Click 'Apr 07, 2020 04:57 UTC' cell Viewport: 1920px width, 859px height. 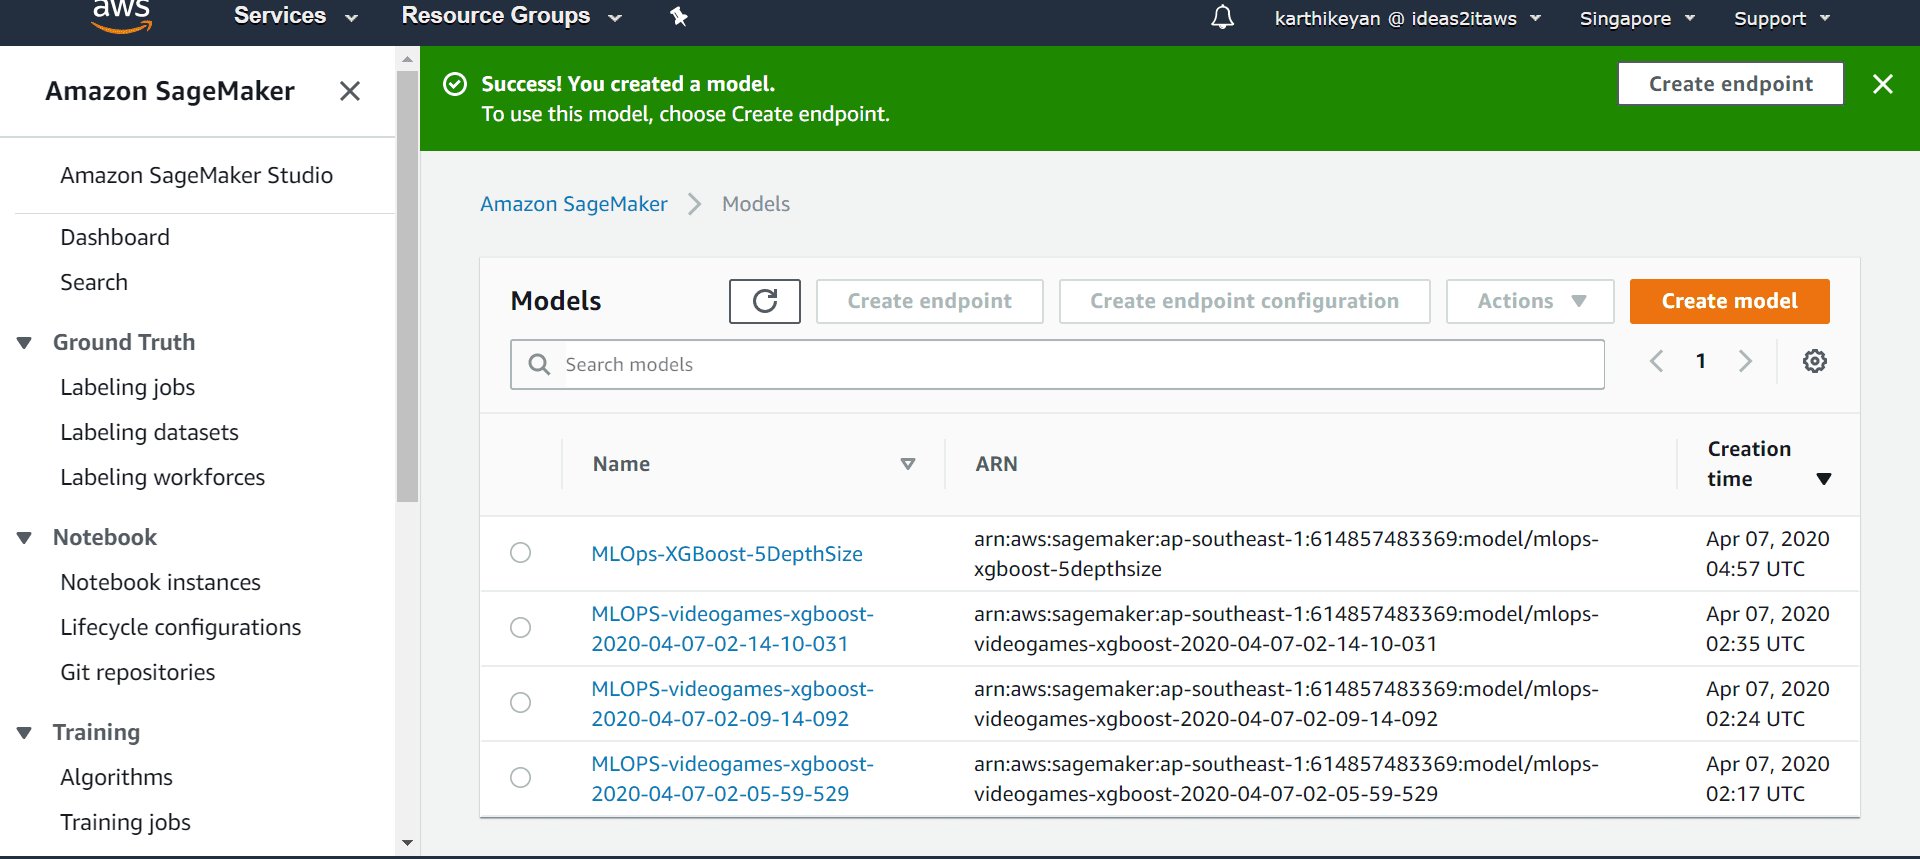point(1767,554)
